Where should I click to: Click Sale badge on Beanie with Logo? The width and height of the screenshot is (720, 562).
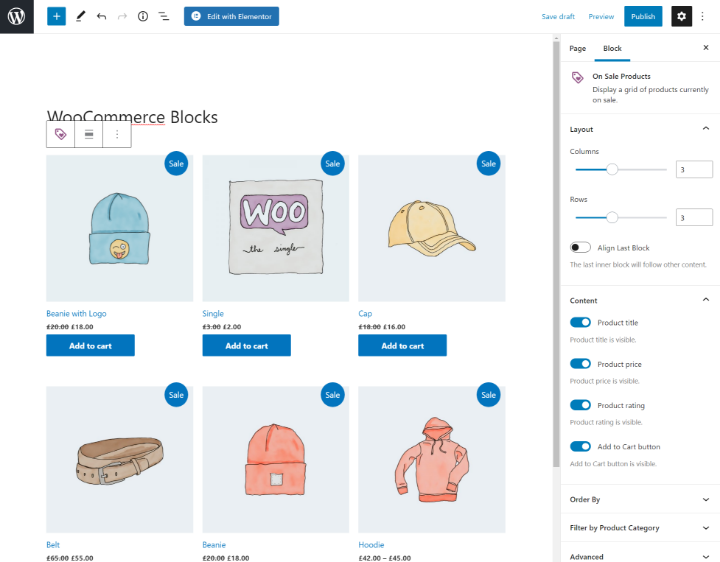pyautogui.click(x=176, y=163)
